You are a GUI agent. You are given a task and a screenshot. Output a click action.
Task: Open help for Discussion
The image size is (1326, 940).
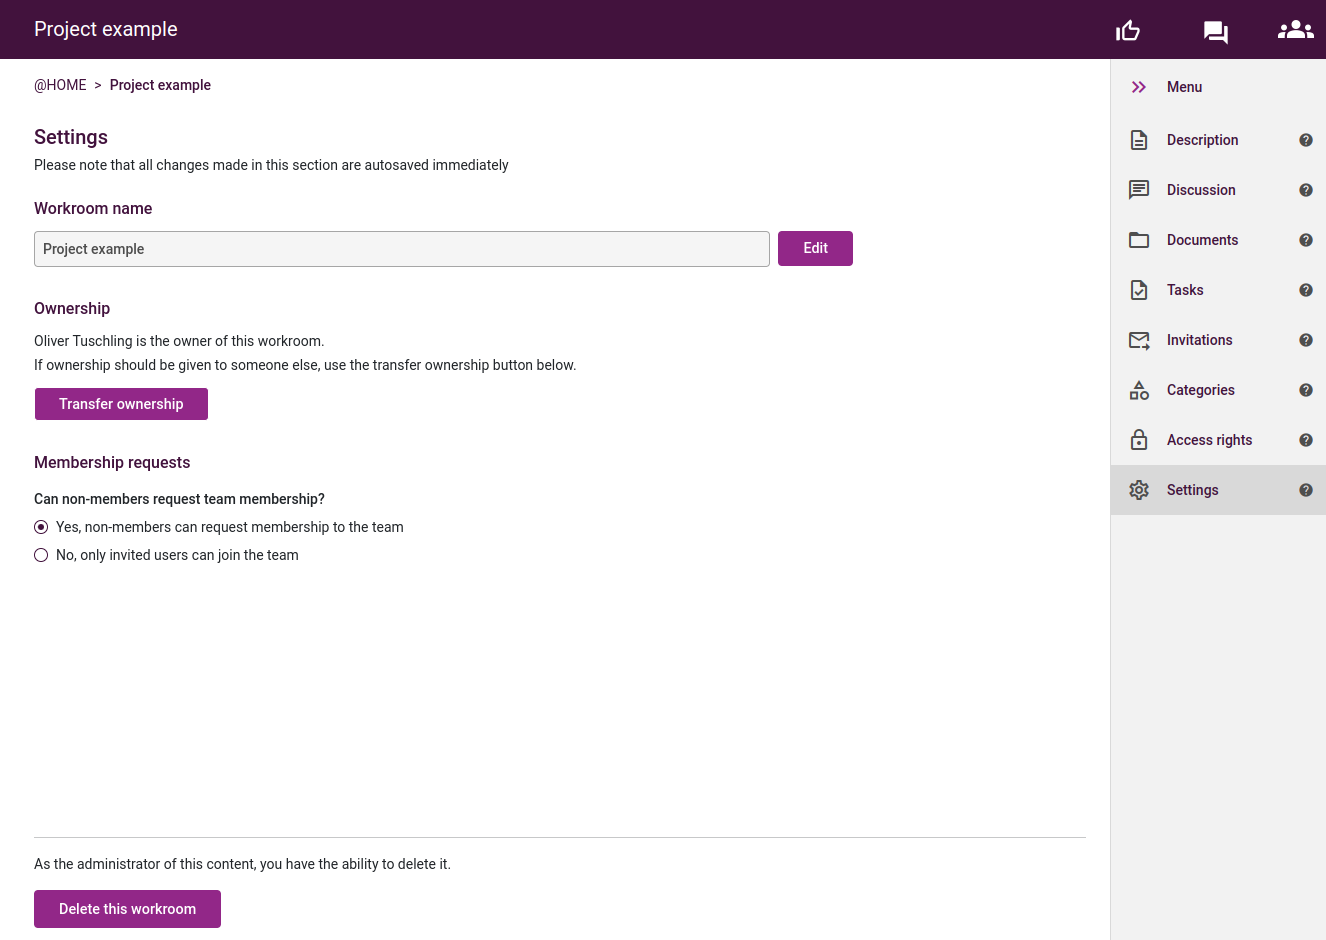click(x=1306, y=190)
